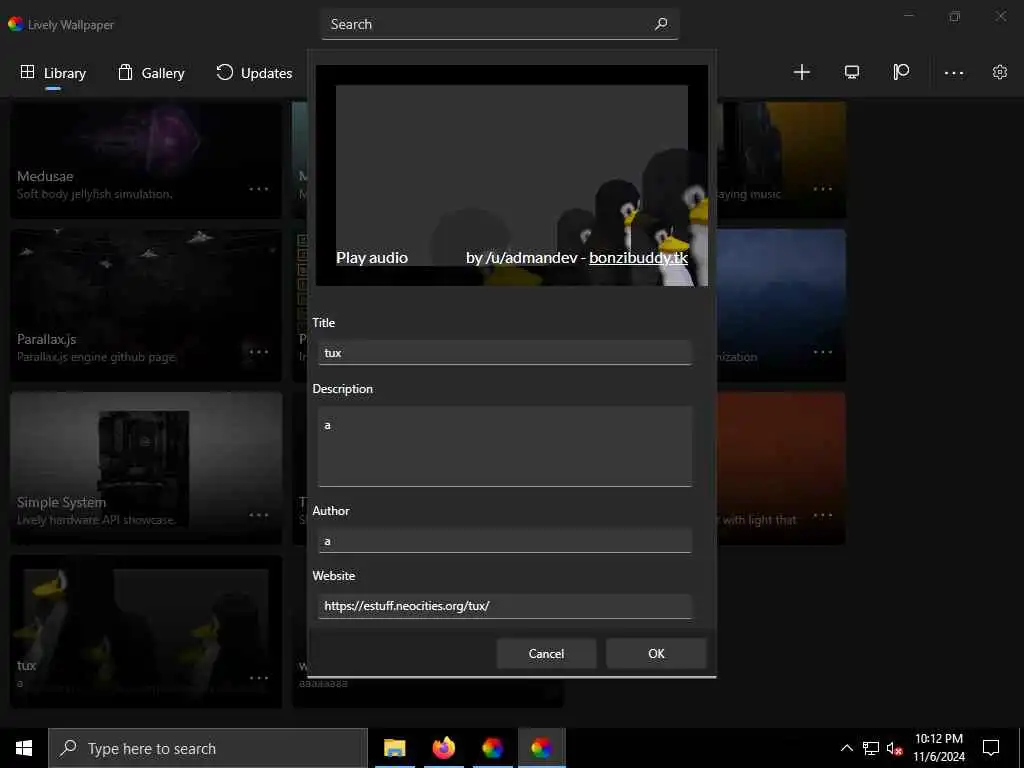Cancel the wallpaper edit dialog
The image size is (1024, 768).
(546, 654)
